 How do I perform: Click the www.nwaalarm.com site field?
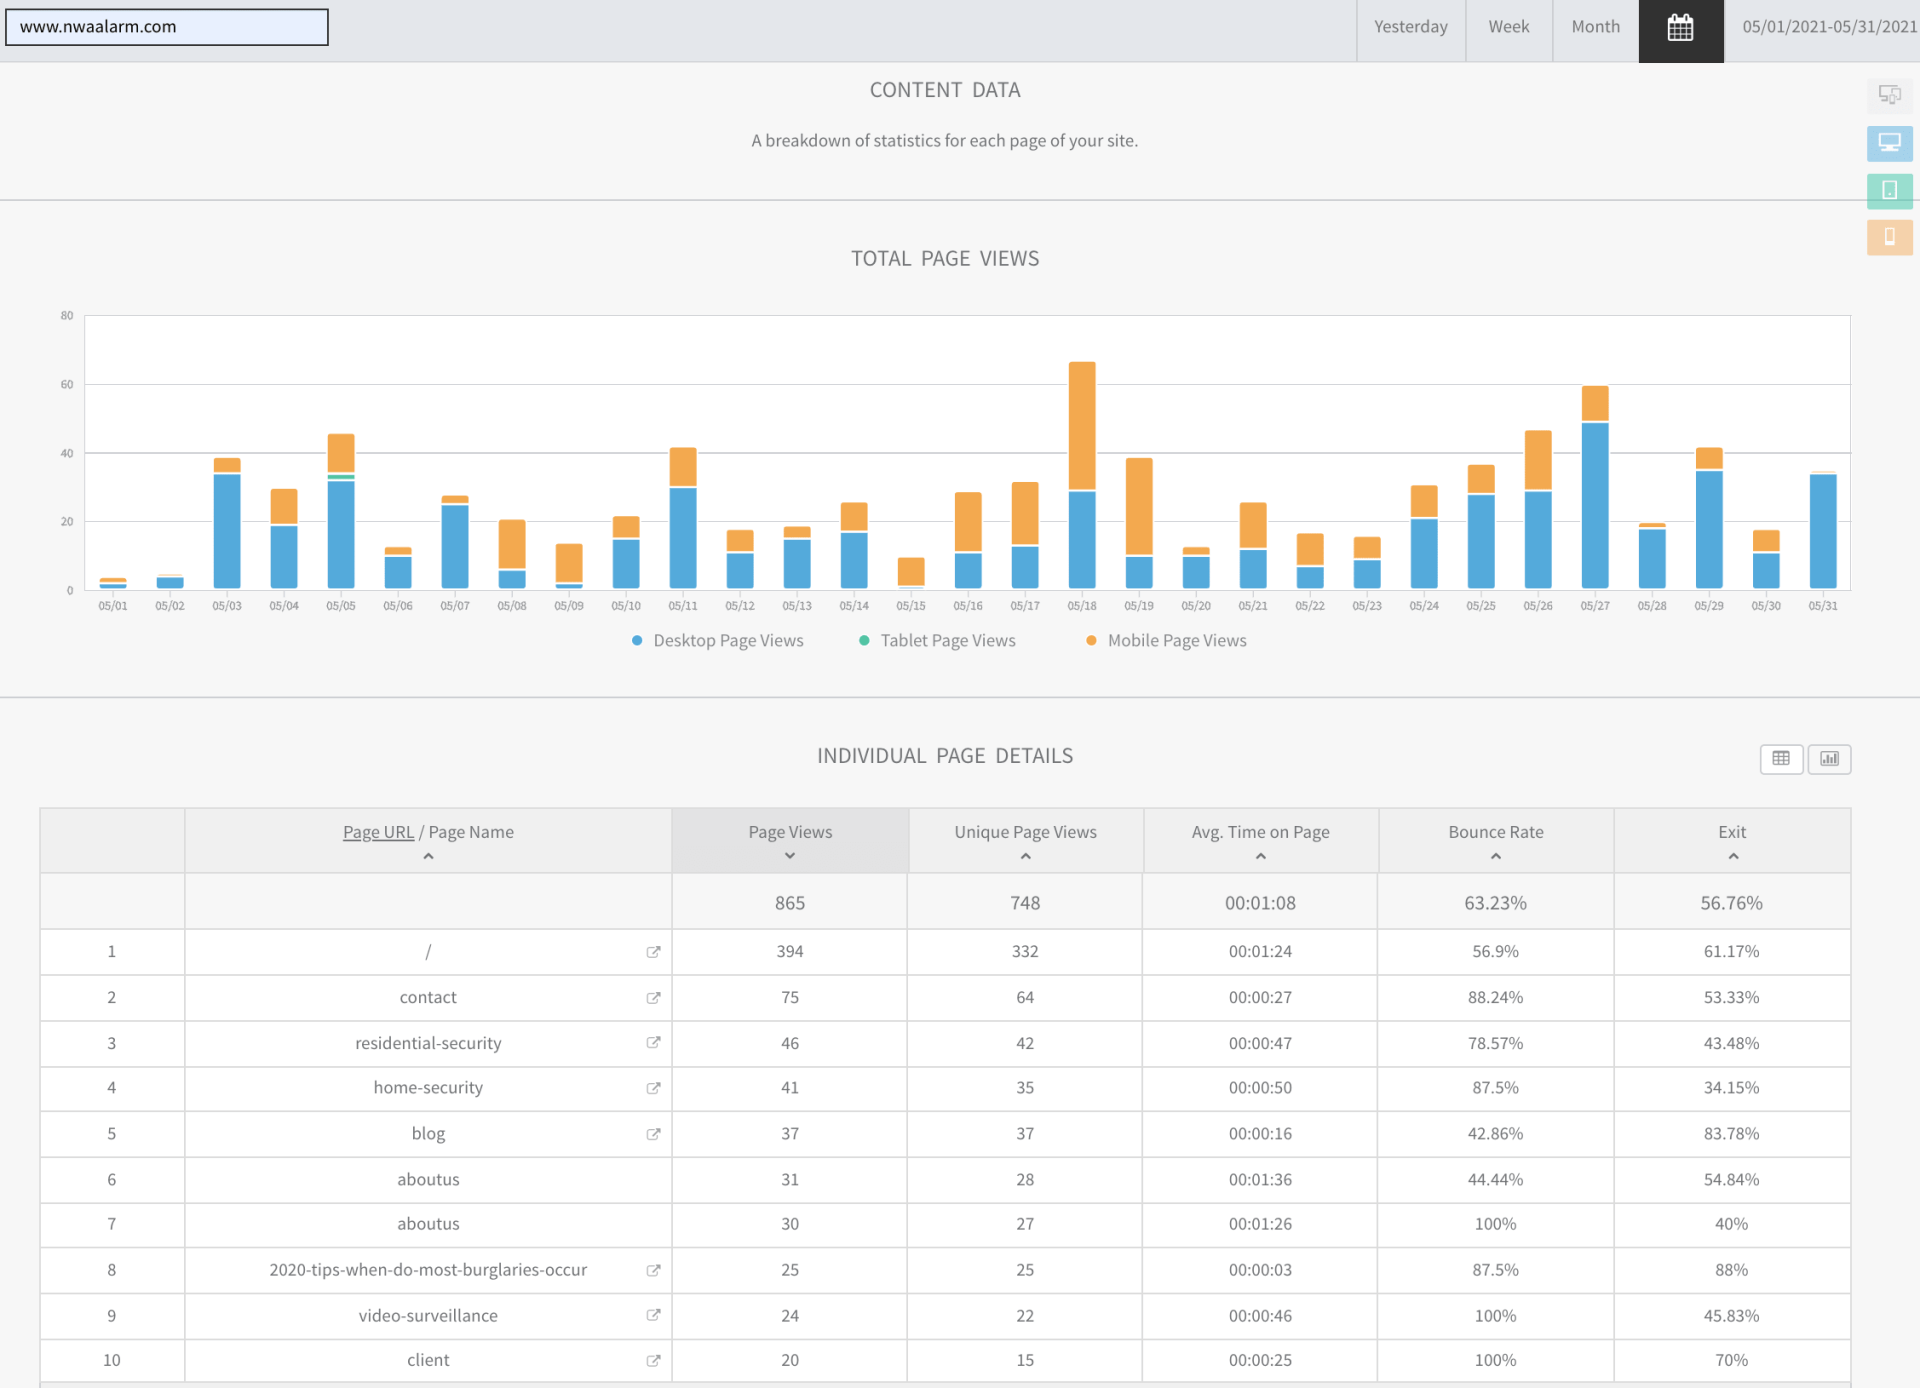pos(167,27)
